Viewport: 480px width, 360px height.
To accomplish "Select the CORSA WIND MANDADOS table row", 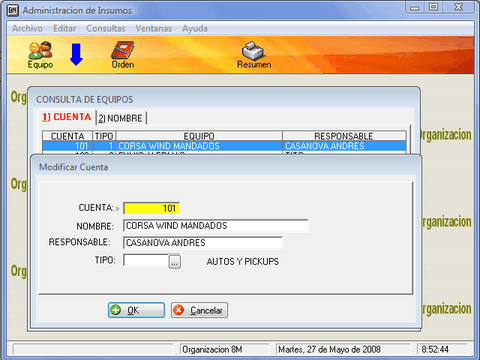I will pyautogui.click(x=224, y=146).
